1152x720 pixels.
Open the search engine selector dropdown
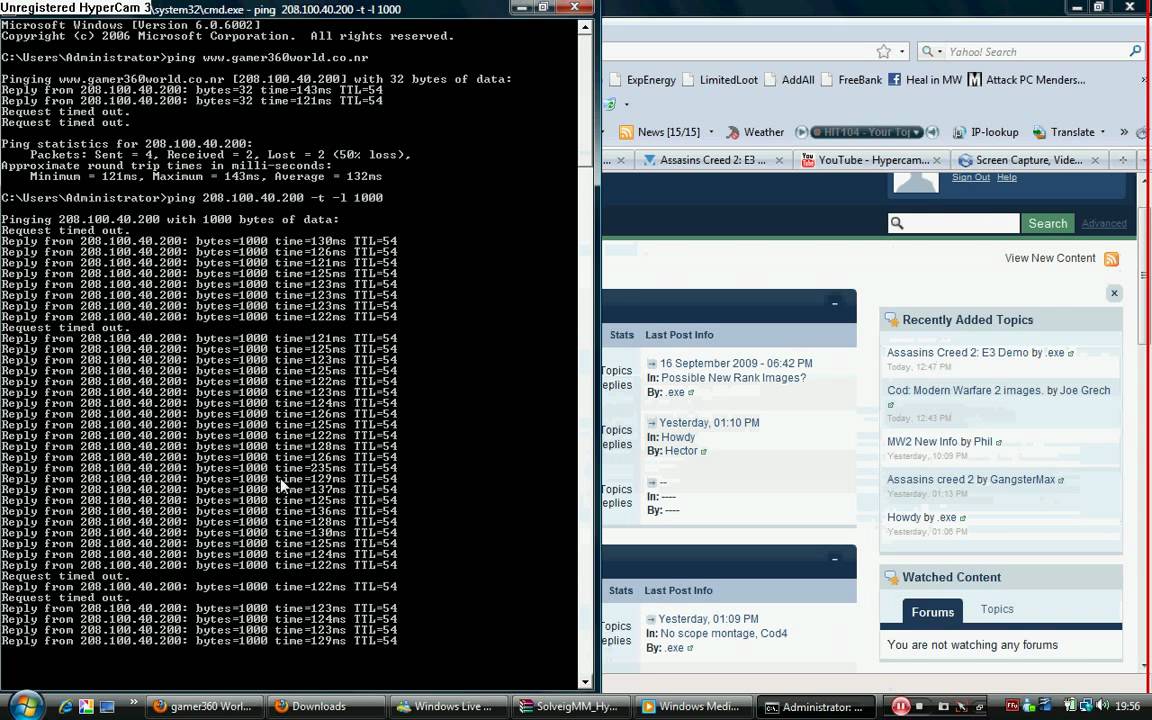pyautogui.click(x=932, y=51)
